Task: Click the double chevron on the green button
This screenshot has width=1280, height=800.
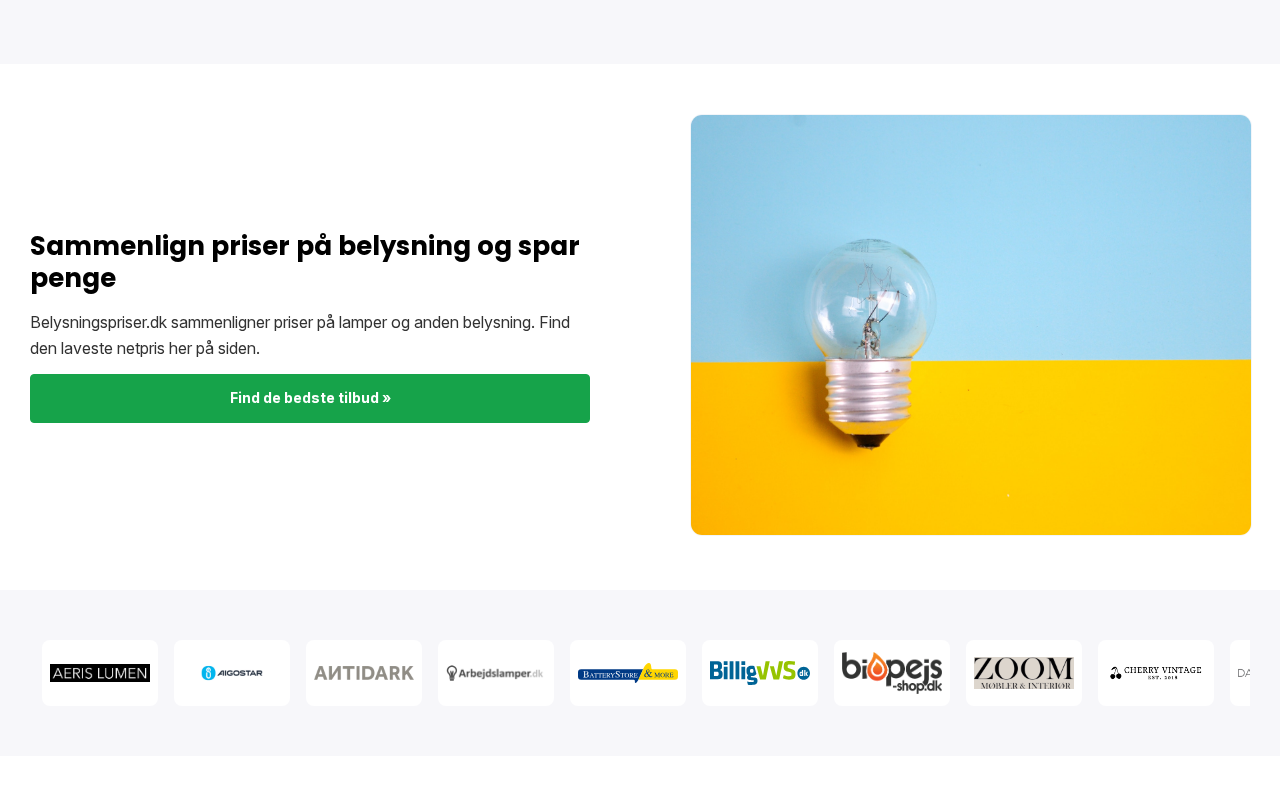Action: click(387, 398)
